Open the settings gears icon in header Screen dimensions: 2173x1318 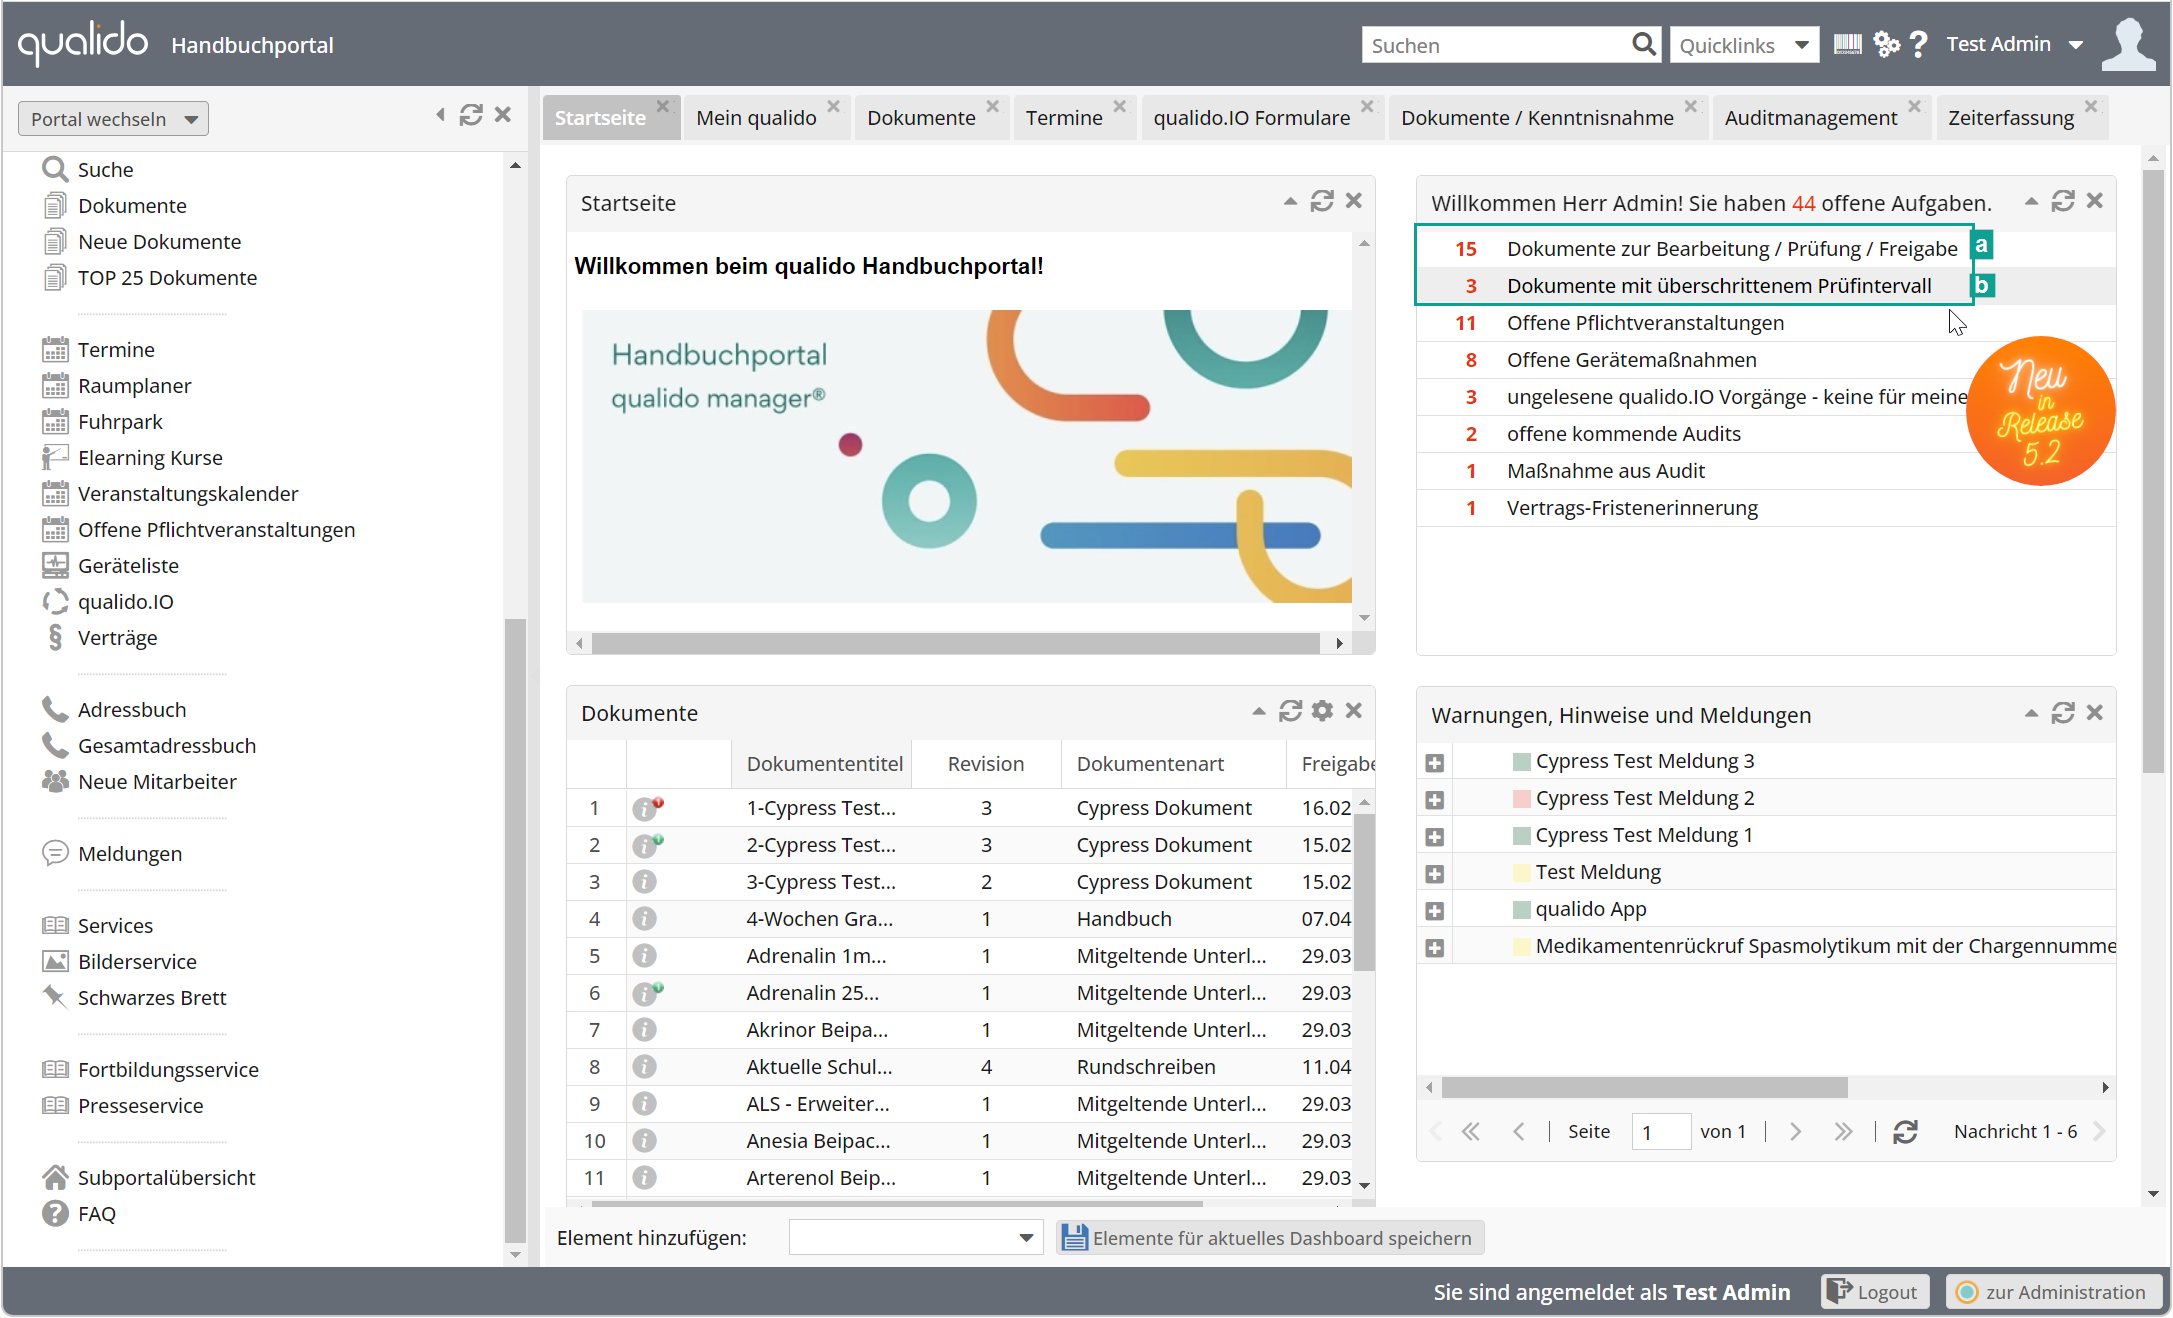coord(1886,45)
